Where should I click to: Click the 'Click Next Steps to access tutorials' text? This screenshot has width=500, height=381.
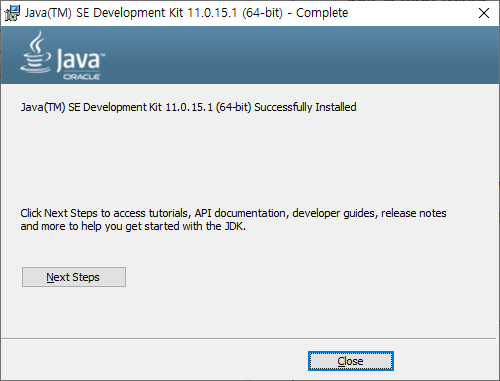[x=233, y=219]
